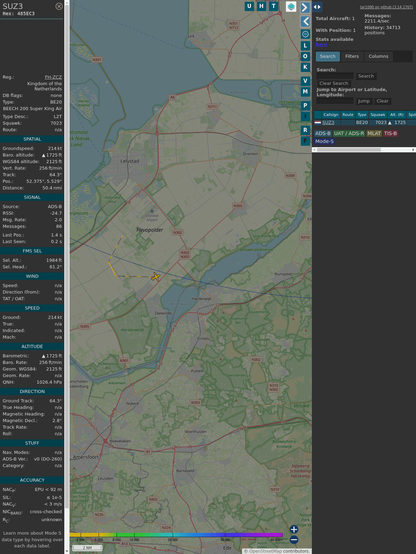The height and width of the screenshot is (554, 416).
Task: Toggle the R map button
Action: tap(305, 130)
